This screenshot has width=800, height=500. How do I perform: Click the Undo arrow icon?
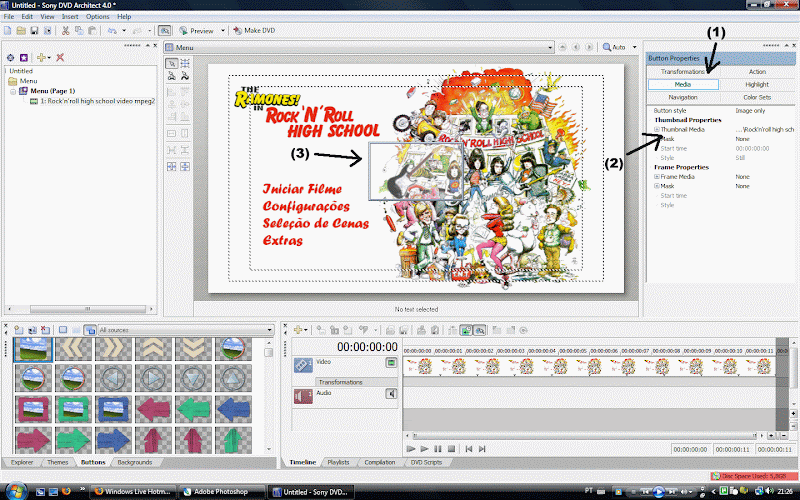[x=112, y=31]
